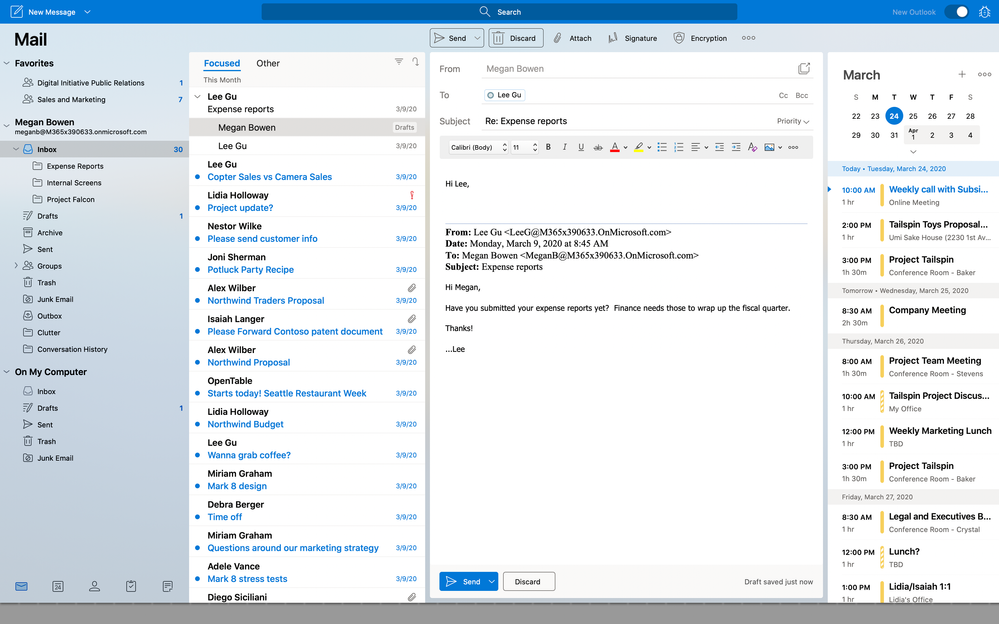
Task: Open the Calibri (Body) font selector
Action: pyautogui.click(x=478, y=147)
